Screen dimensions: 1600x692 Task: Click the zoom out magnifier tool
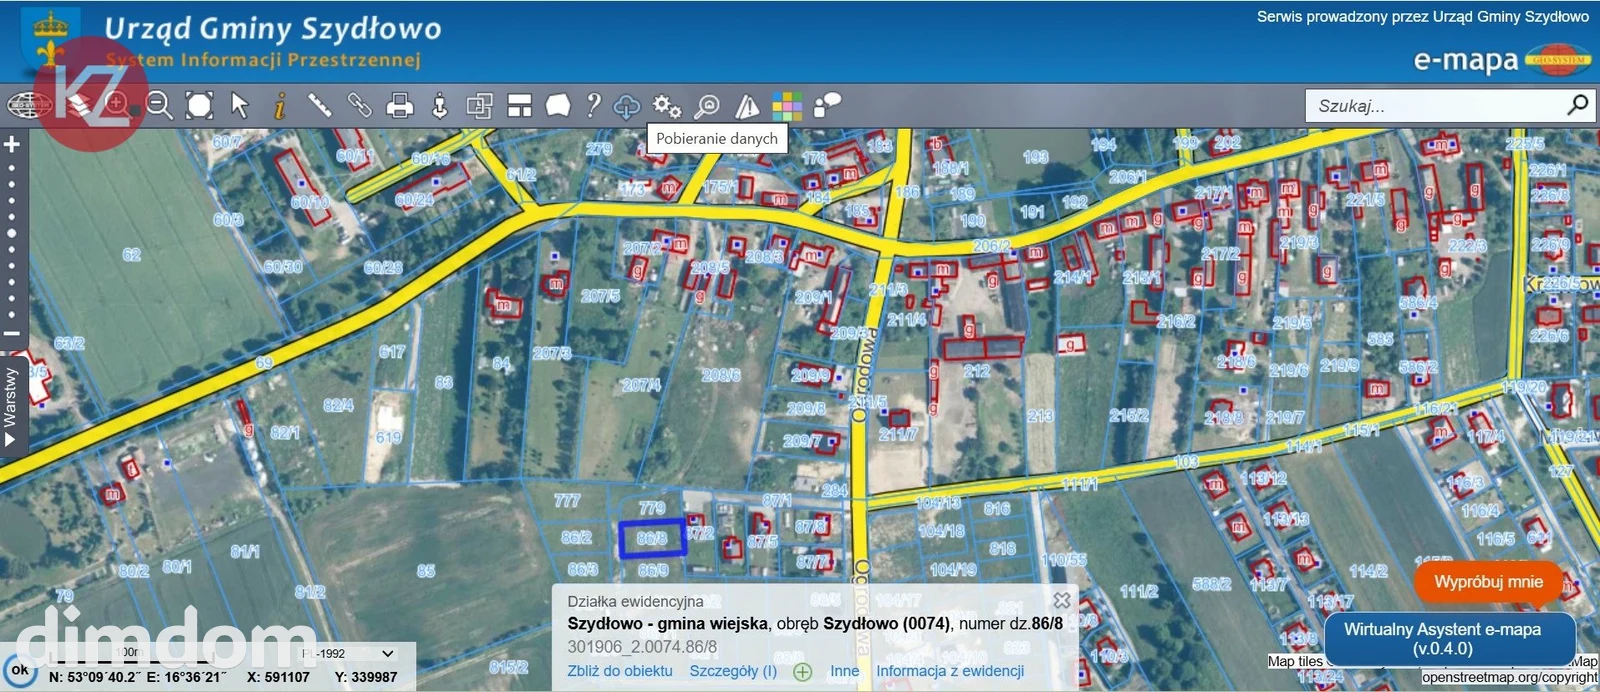point(159,105)
